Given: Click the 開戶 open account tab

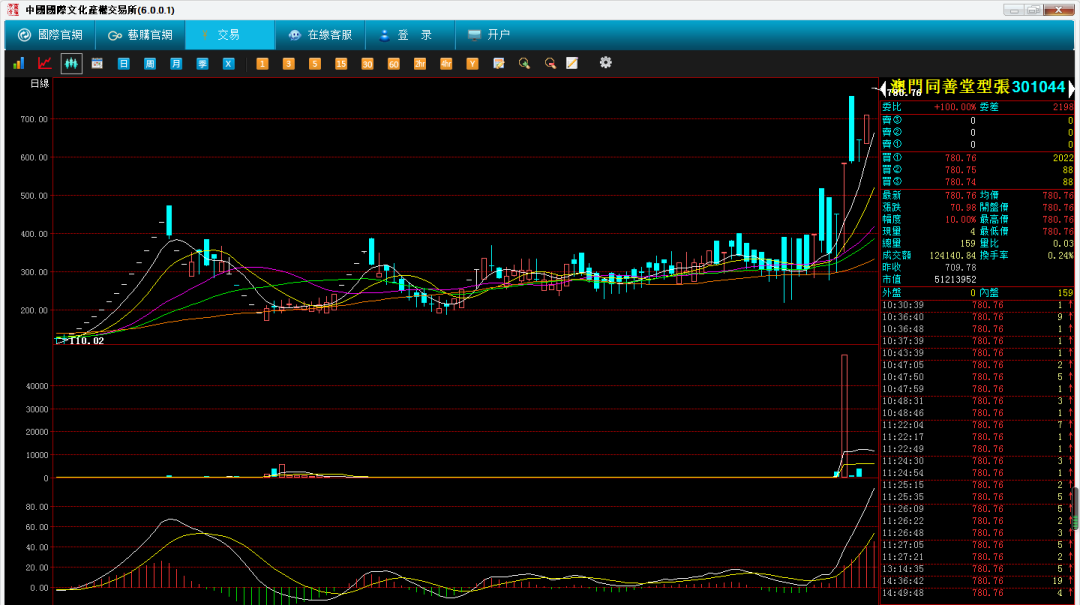Looking at the screenshot, I should click(x=489, y=34).
